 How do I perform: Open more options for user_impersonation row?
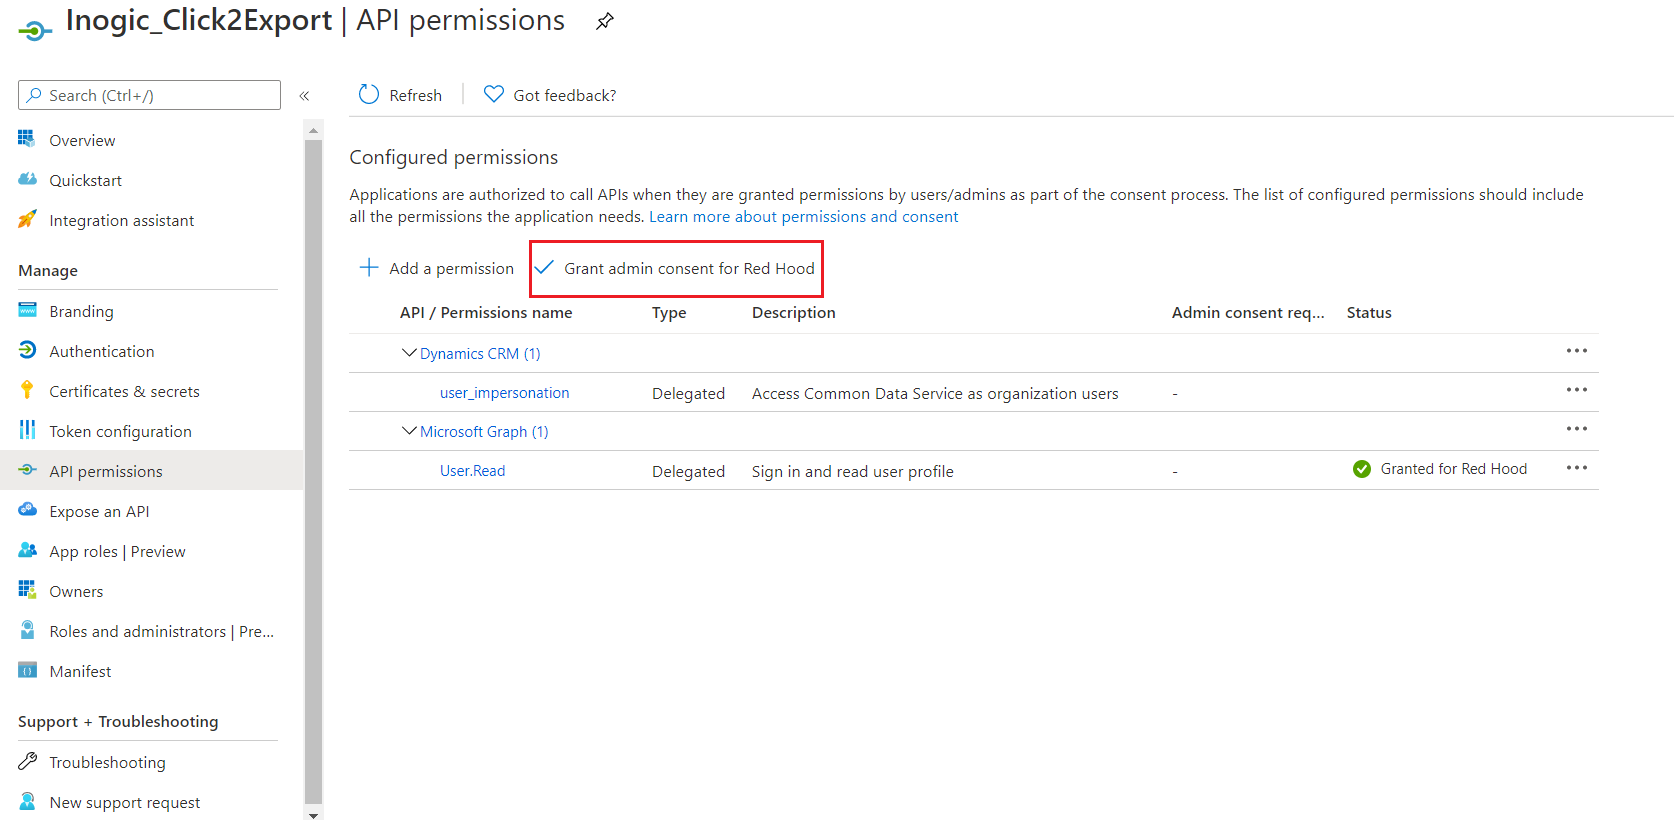coord(1577,390)
